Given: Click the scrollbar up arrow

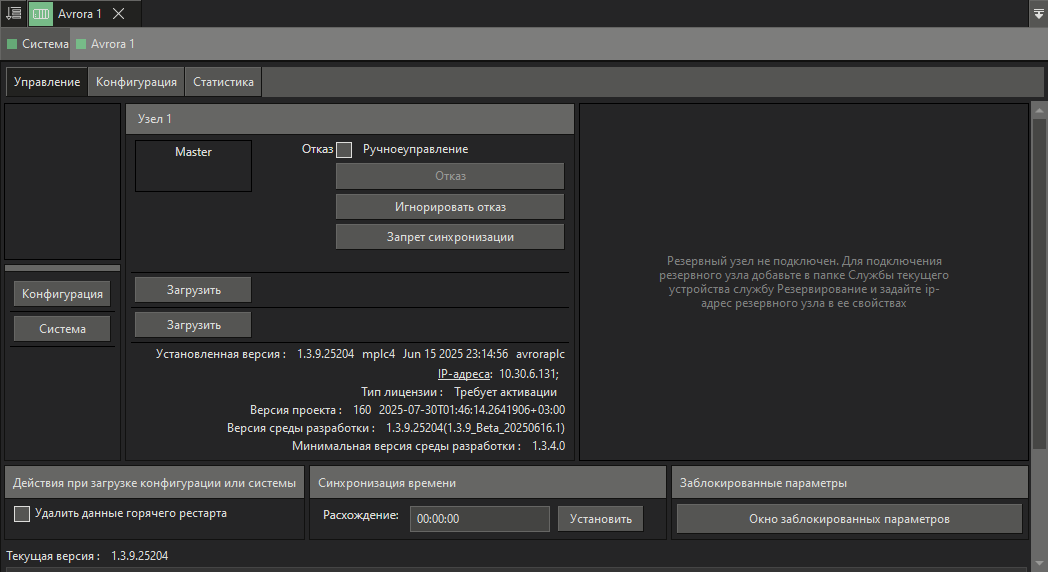Looking at the screenshot, I should tap(1039, 110).
